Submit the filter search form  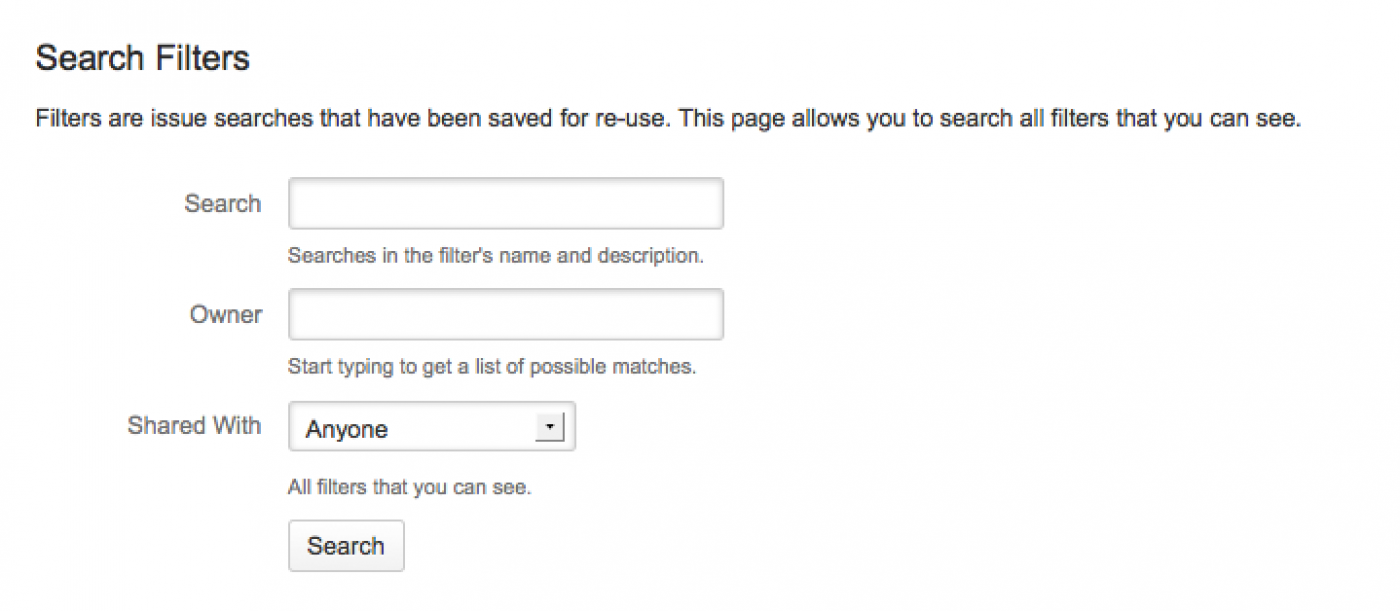346,546
